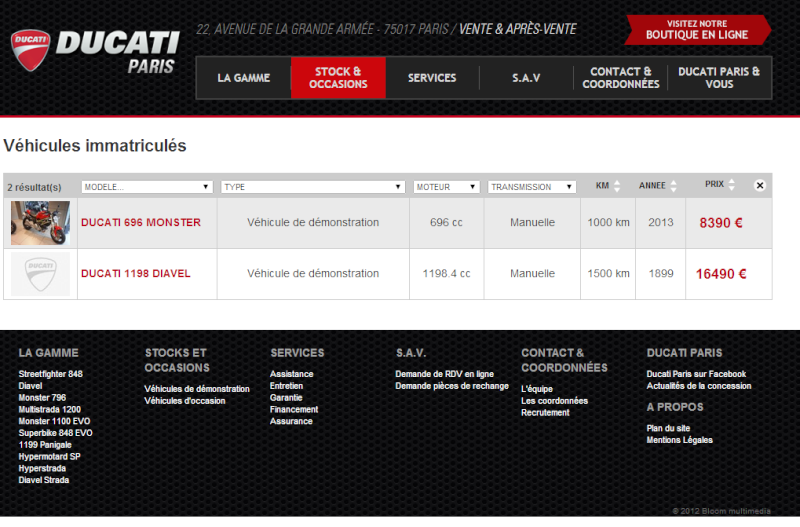The height and width of the screenshot is (527, 800).
Task: Open the MOTEUR filter dropdown
Action: pos(446,187)
